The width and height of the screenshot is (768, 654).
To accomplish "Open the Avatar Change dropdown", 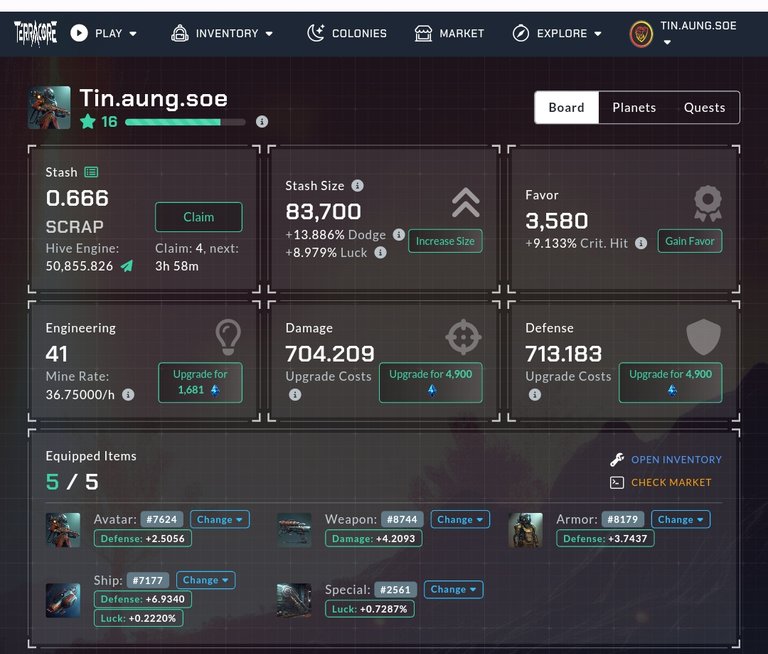I will (x=219, y=519).
